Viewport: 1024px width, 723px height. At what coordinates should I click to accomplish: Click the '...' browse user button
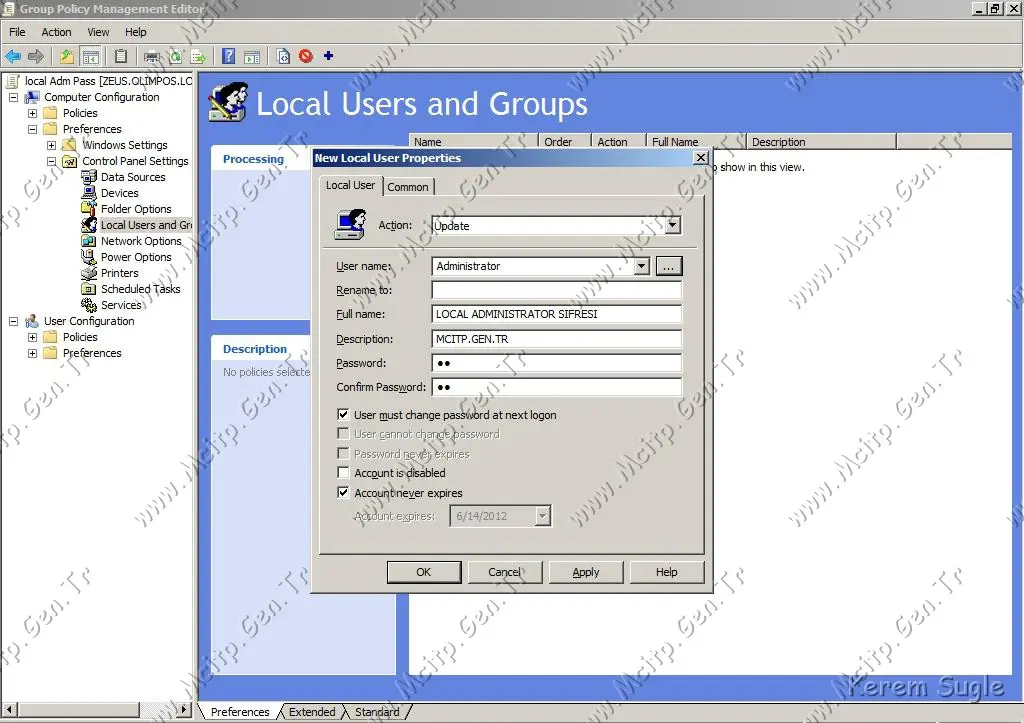coord(669,266)
